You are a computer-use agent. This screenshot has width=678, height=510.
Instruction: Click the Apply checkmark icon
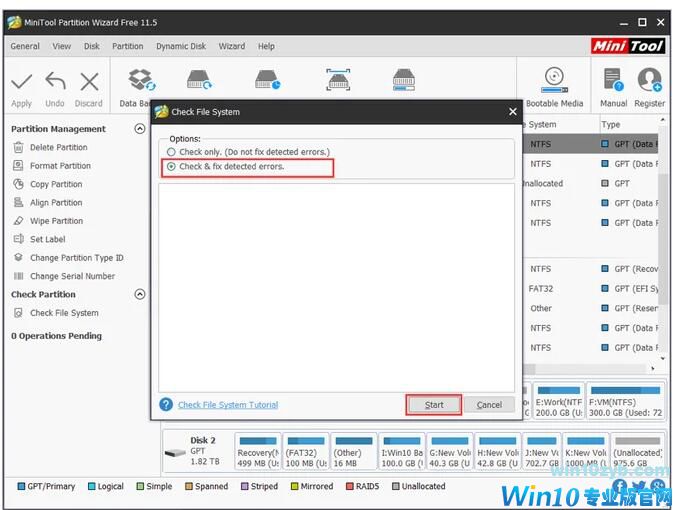pos(21,81)
